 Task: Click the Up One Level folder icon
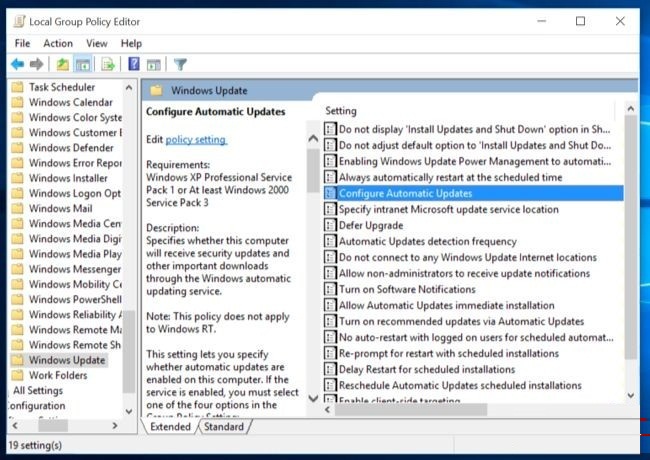coord(63,64)
